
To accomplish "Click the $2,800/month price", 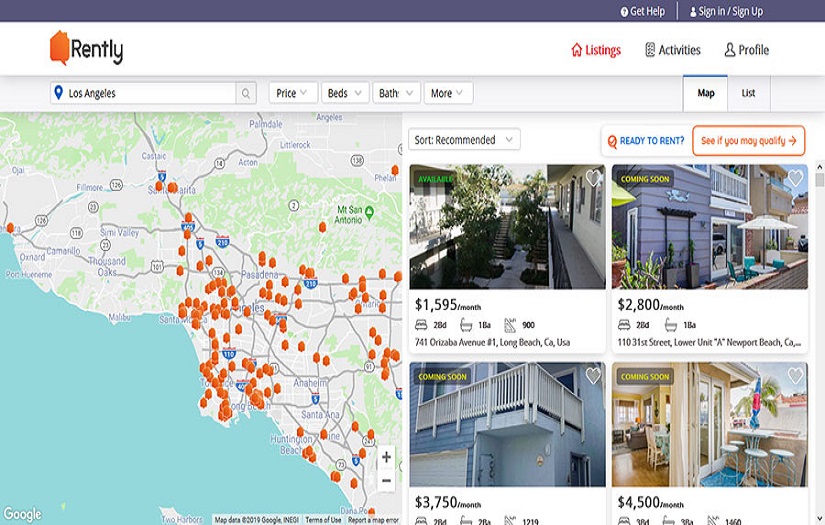I will [650, 305].
